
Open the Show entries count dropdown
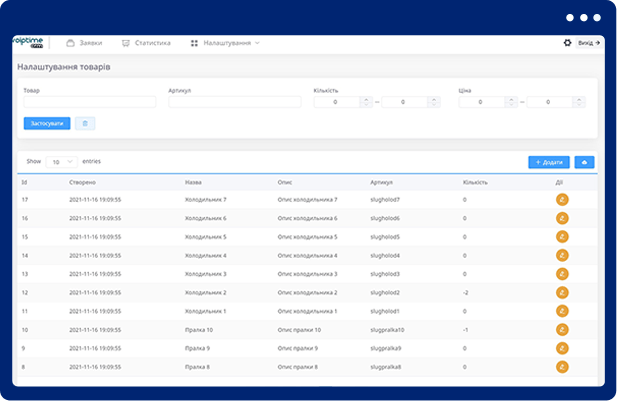(x=61, y=162)
